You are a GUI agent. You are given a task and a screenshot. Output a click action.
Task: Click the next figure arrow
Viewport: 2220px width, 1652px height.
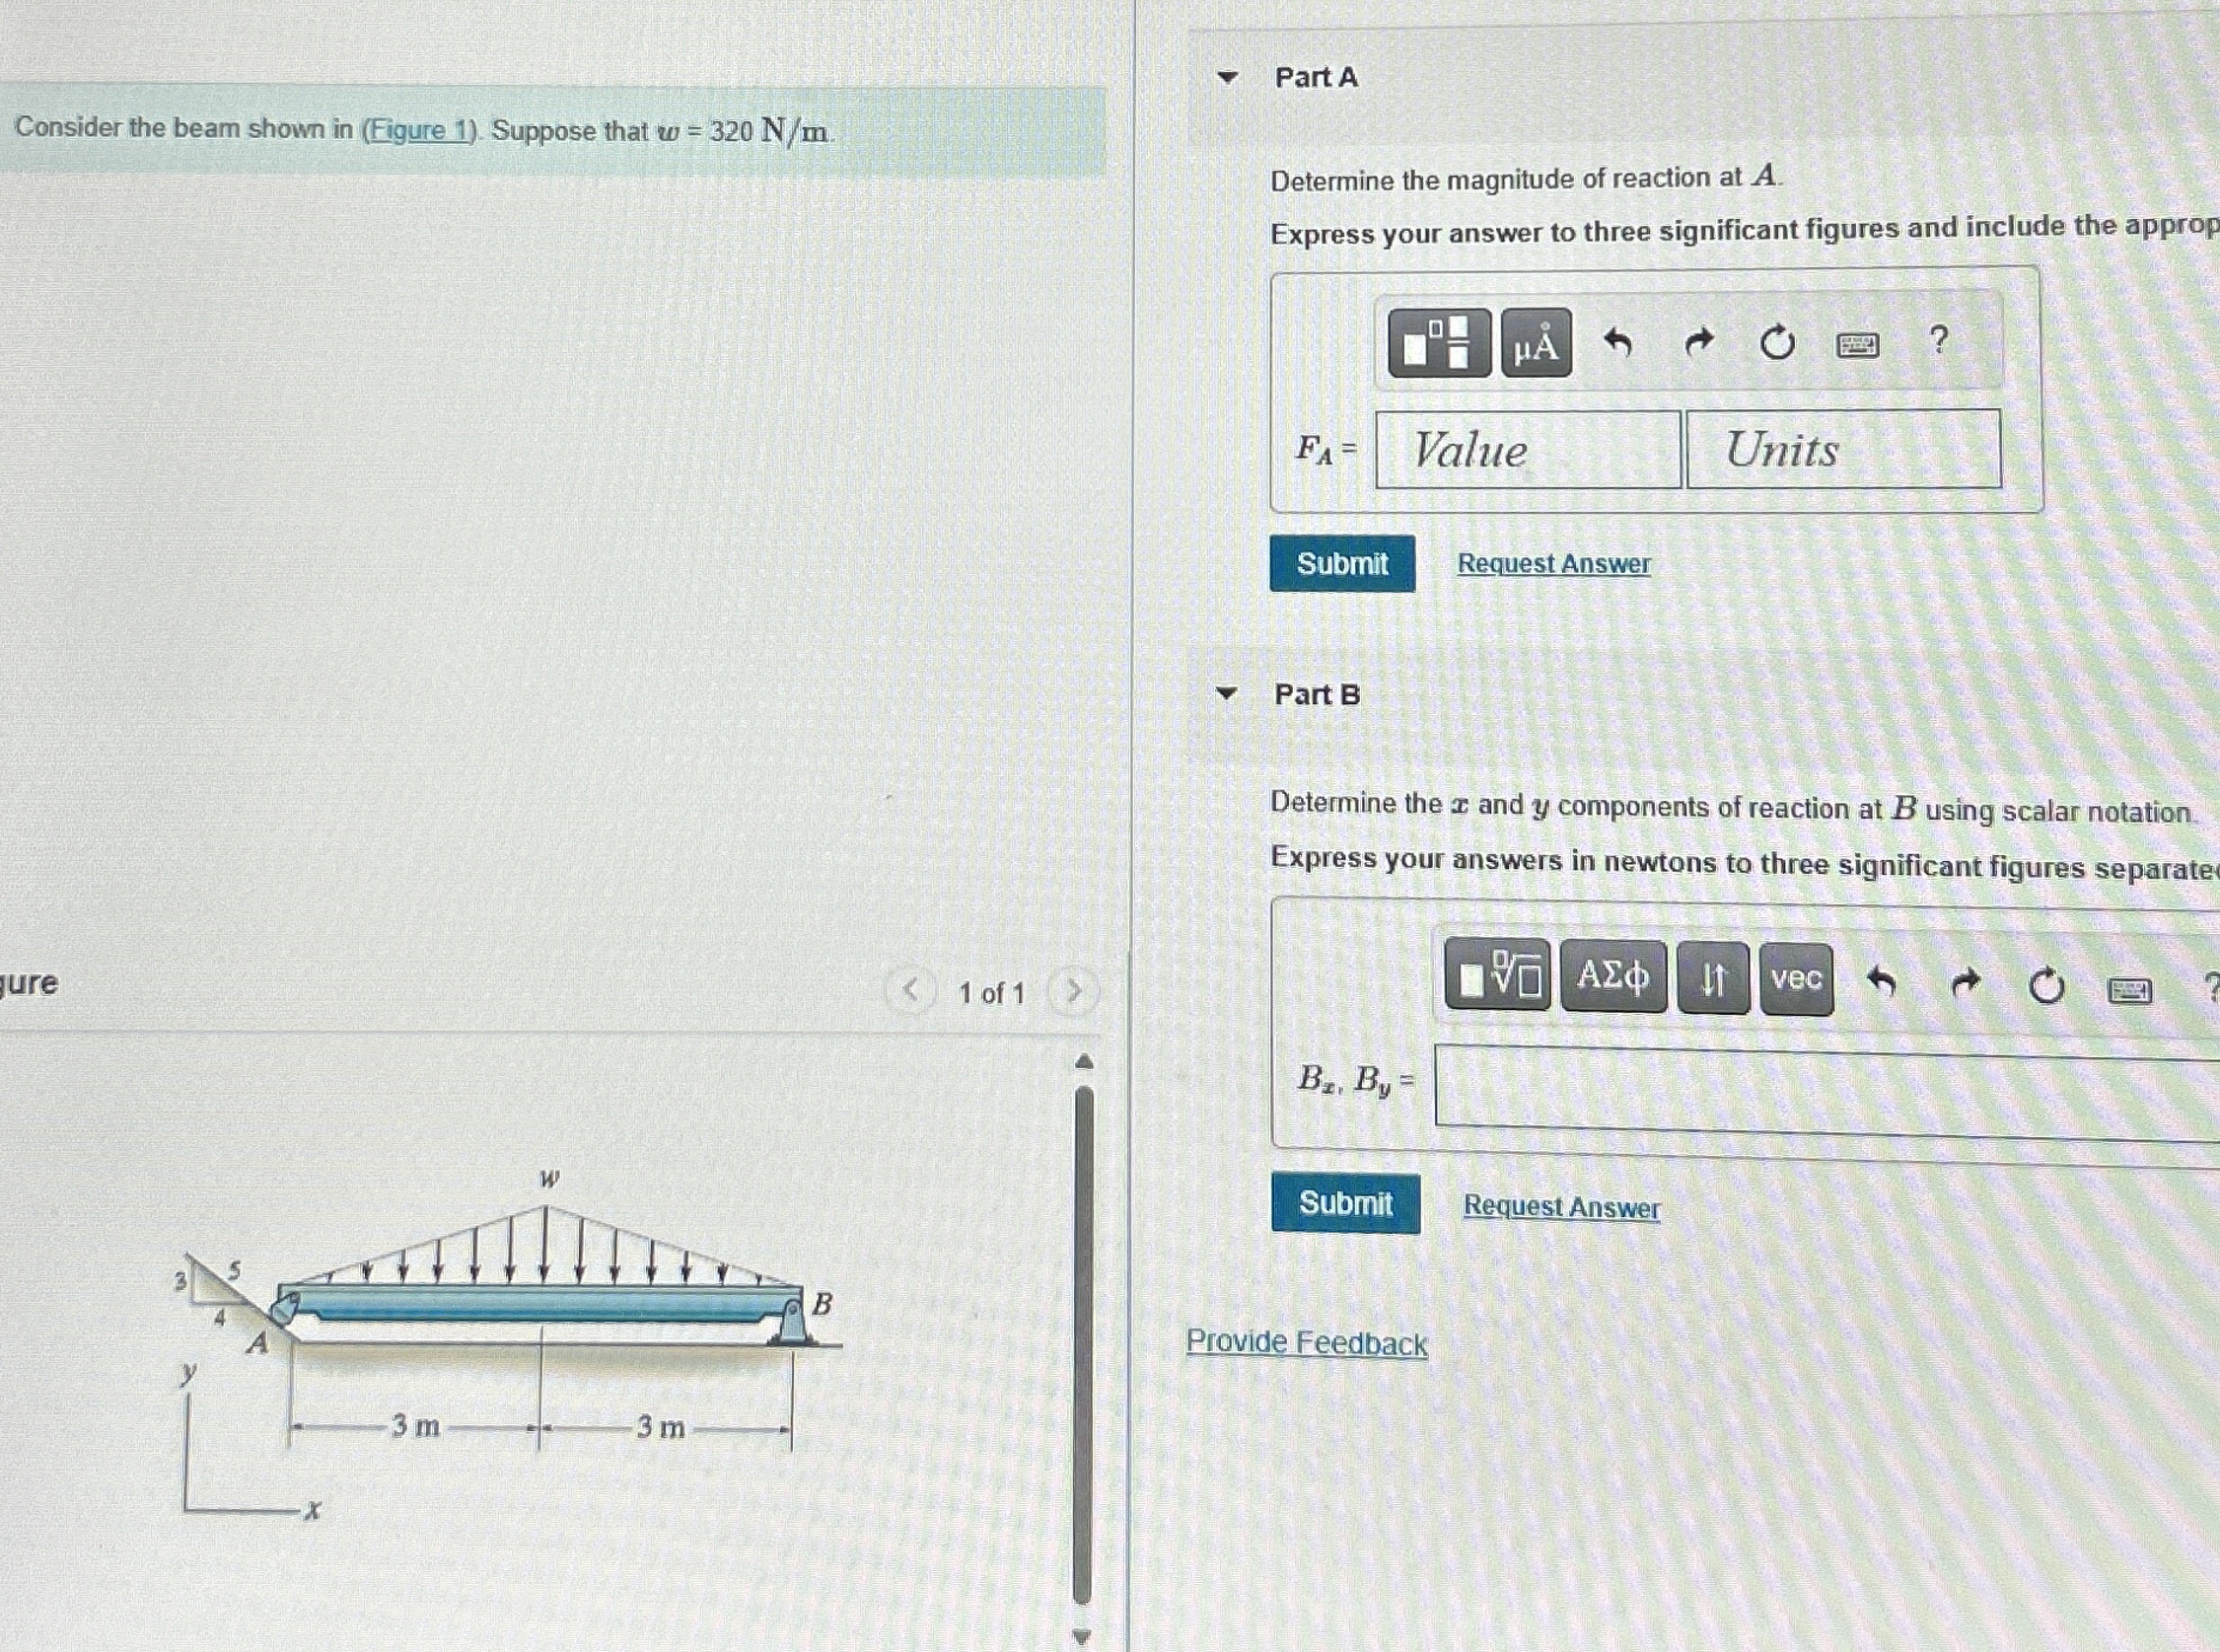[1073, 991]
